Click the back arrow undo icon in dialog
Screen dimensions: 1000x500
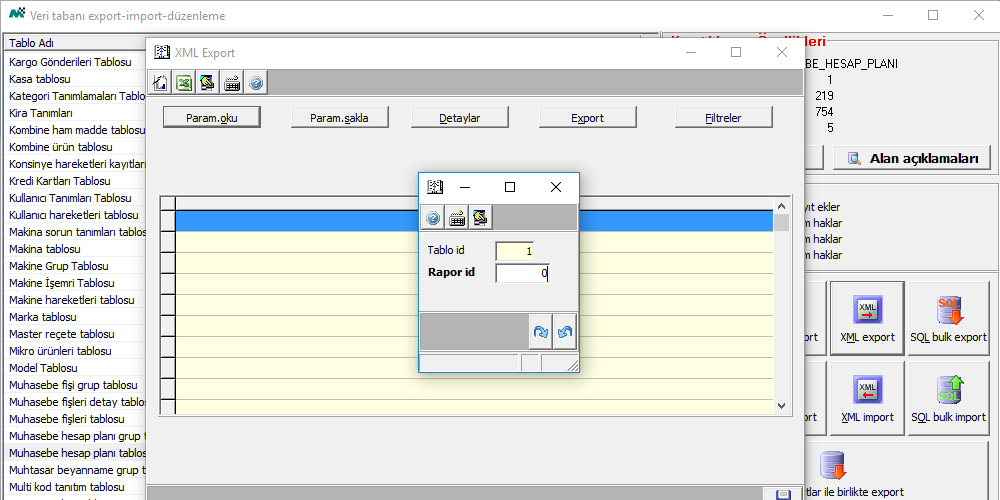click(564, 332)
